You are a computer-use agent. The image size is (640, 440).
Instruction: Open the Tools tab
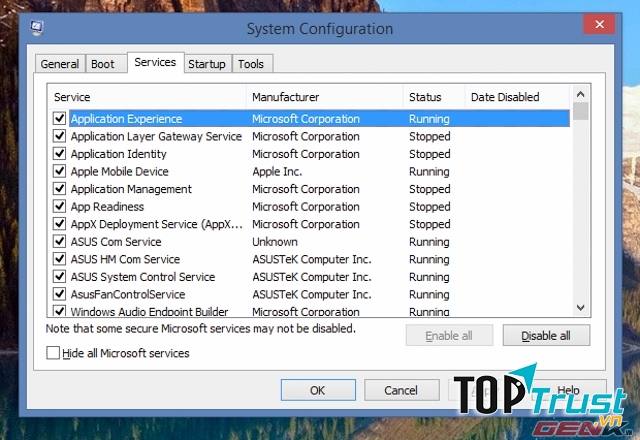[251, 64]
